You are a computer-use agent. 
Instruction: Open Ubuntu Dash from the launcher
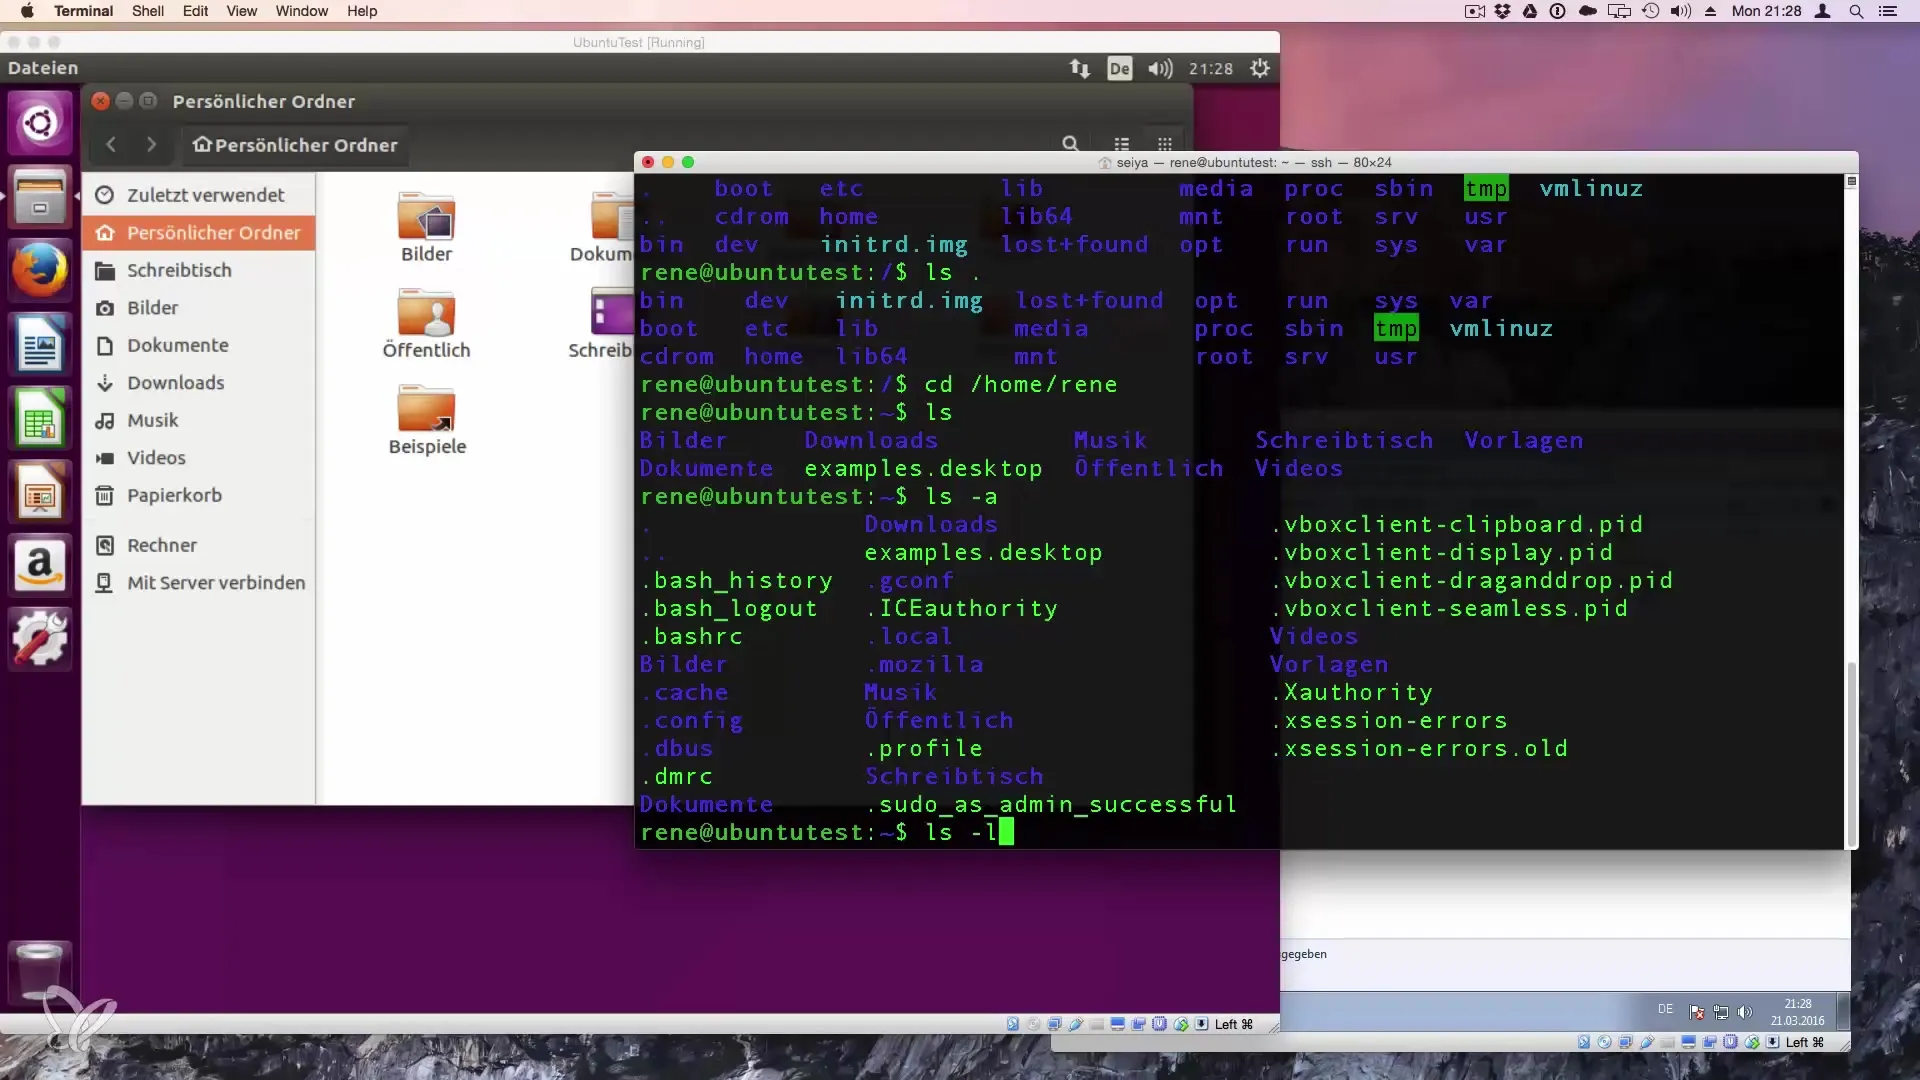[x=40, y=124]
